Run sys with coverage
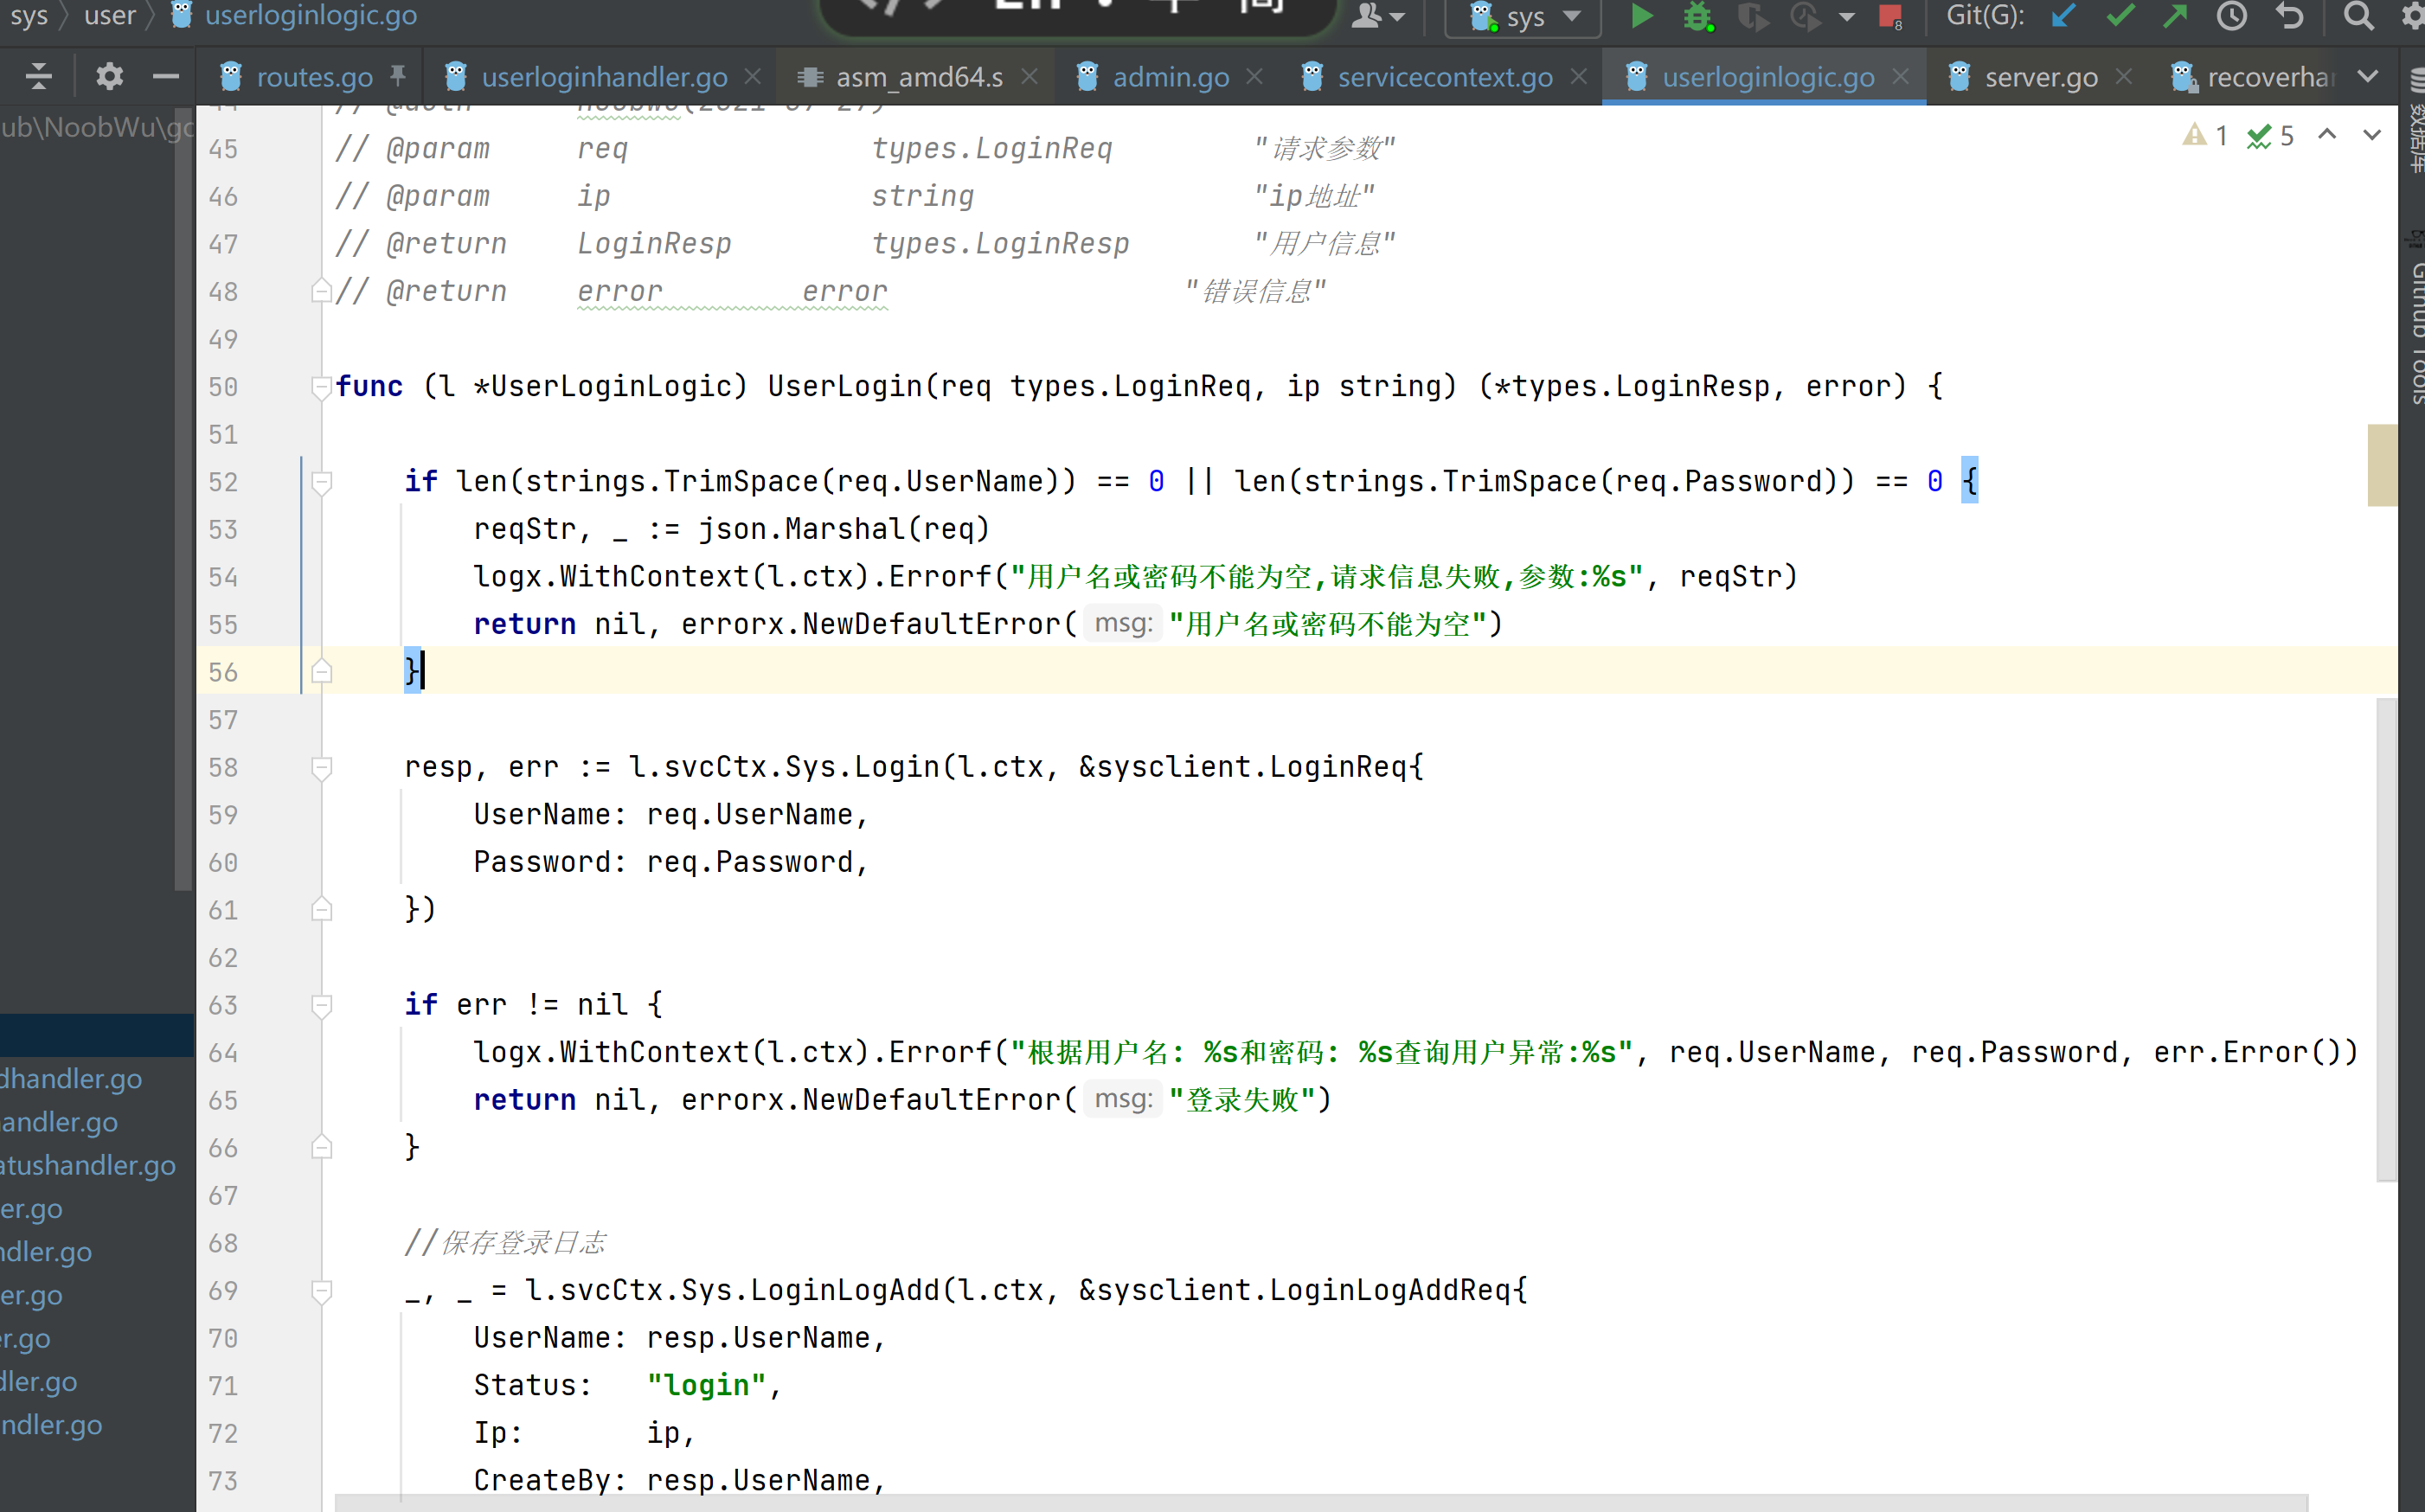The image size is (2425, 1512). point(1752,16)
